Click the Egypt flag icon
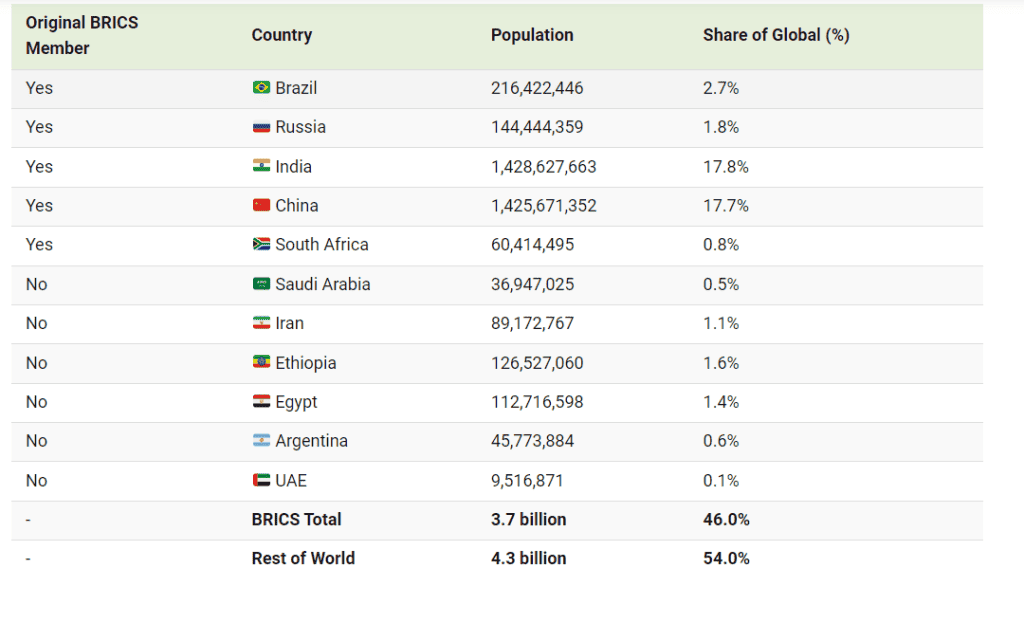This screenshot has width=1024, height=623. point(261,402)
